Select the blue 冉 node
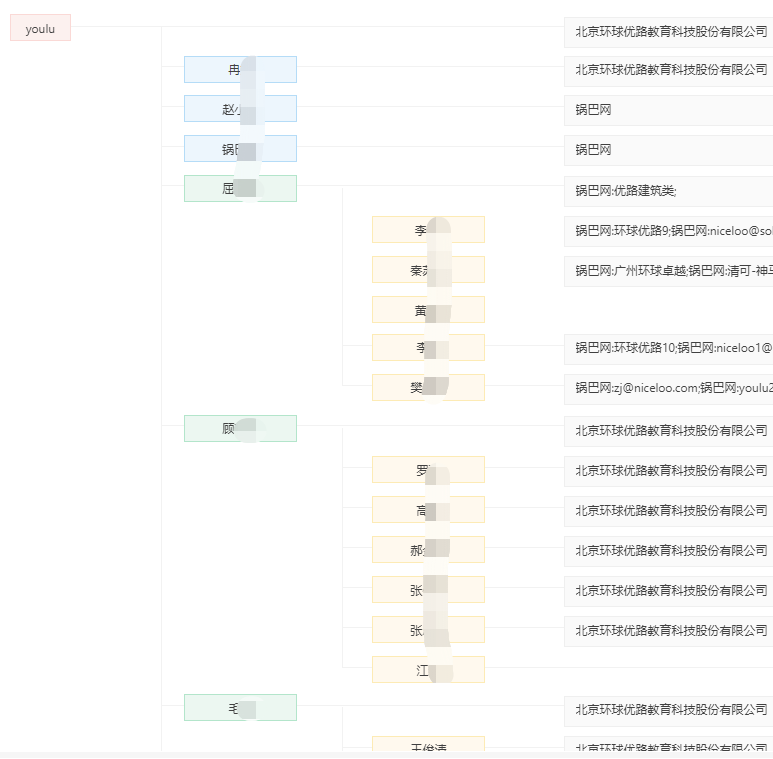This screenshot has width=773, height=759. (240, 70)
